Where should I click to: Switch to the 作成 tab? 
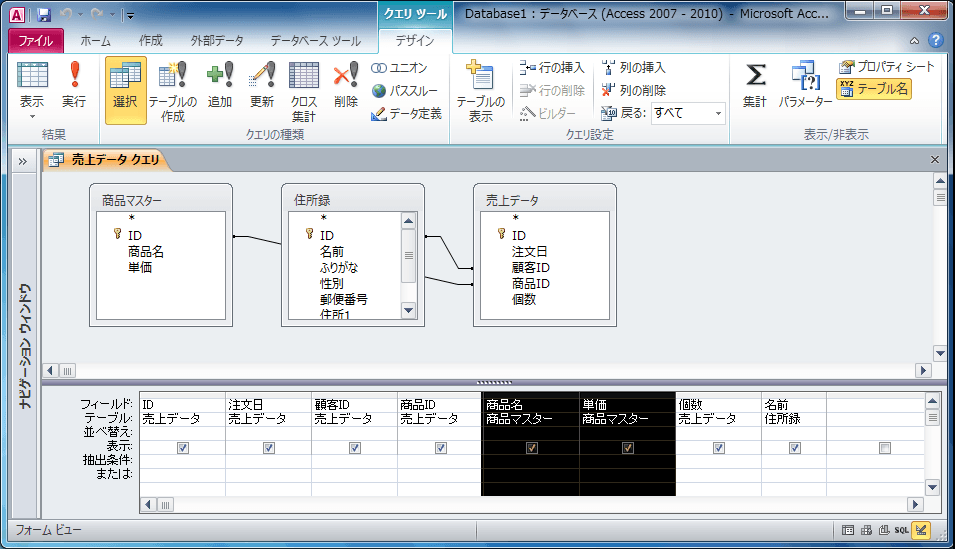pos(150,41)
